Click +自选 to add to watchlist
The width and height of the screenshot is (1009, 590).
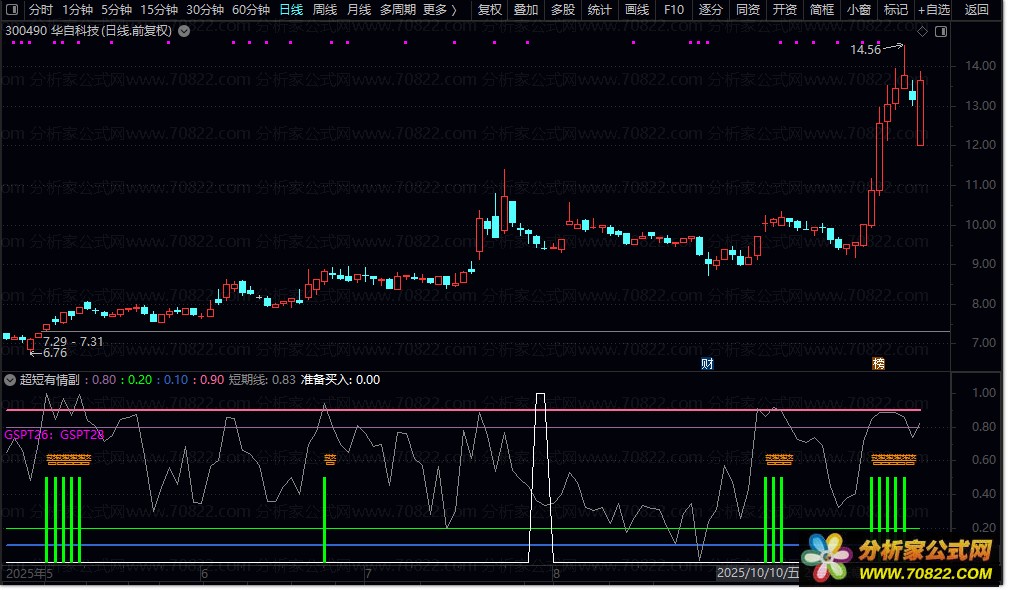[934, 10]
